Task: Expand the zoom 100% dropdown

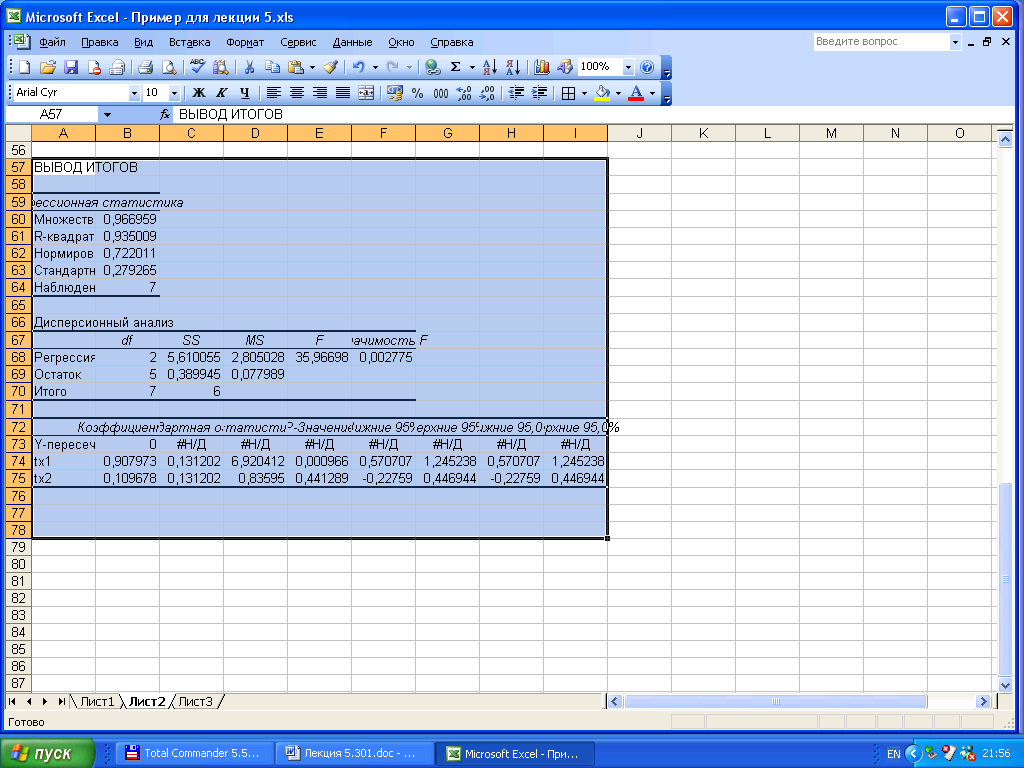Action: coord(628,67)
